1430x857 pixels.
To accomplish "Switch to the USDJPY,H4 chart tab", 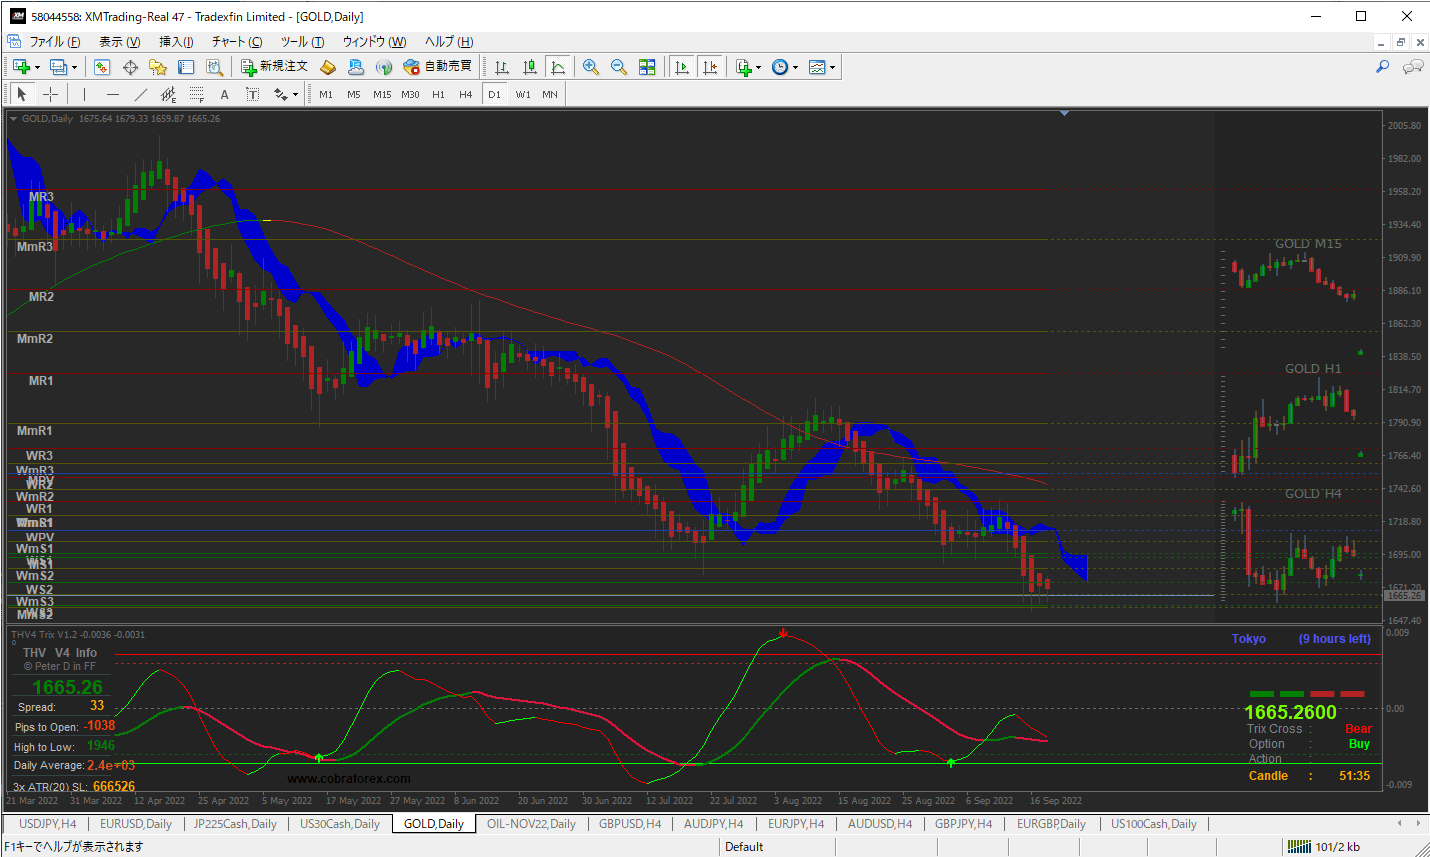I will click(x=47, y=824).
